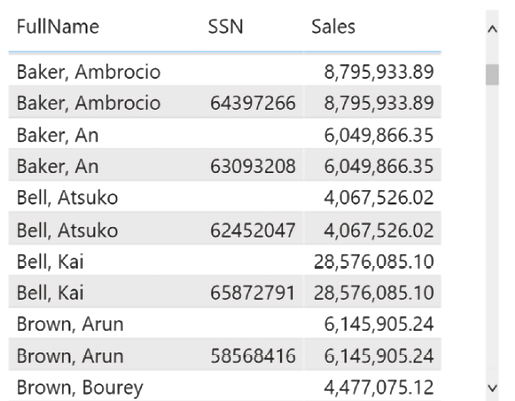The width and height of the screenshot is (515, 401).
Task: Select SSN value 64397266
Action: point(253,103)
